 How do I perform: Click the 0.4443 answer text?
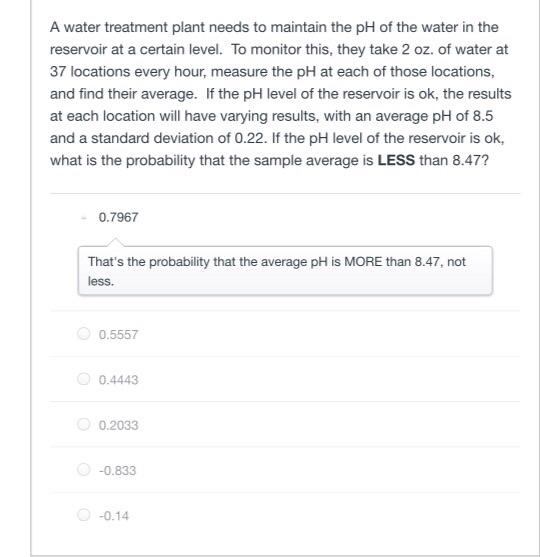pyautogui.click(x=118, y=380)
